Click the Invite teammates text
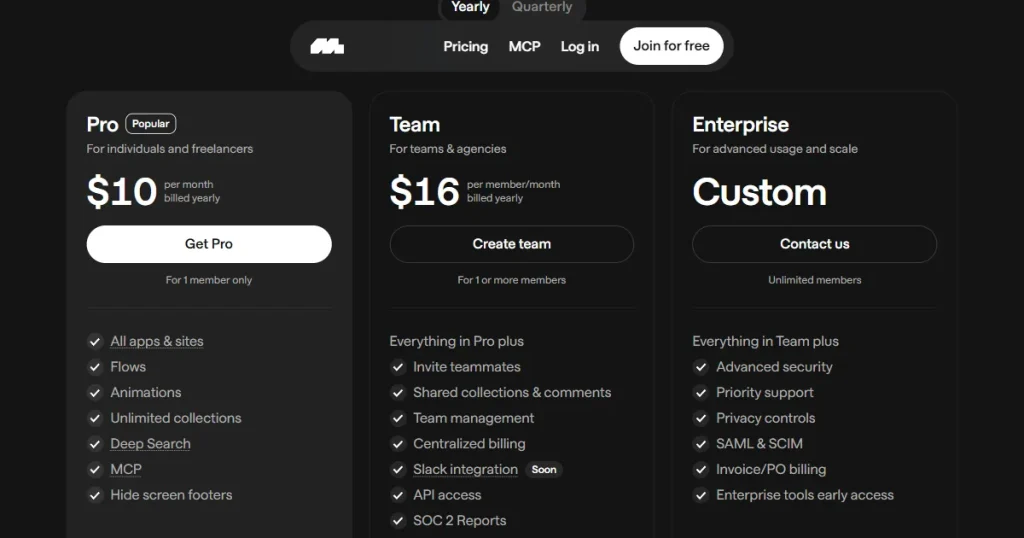 [467, 367]
